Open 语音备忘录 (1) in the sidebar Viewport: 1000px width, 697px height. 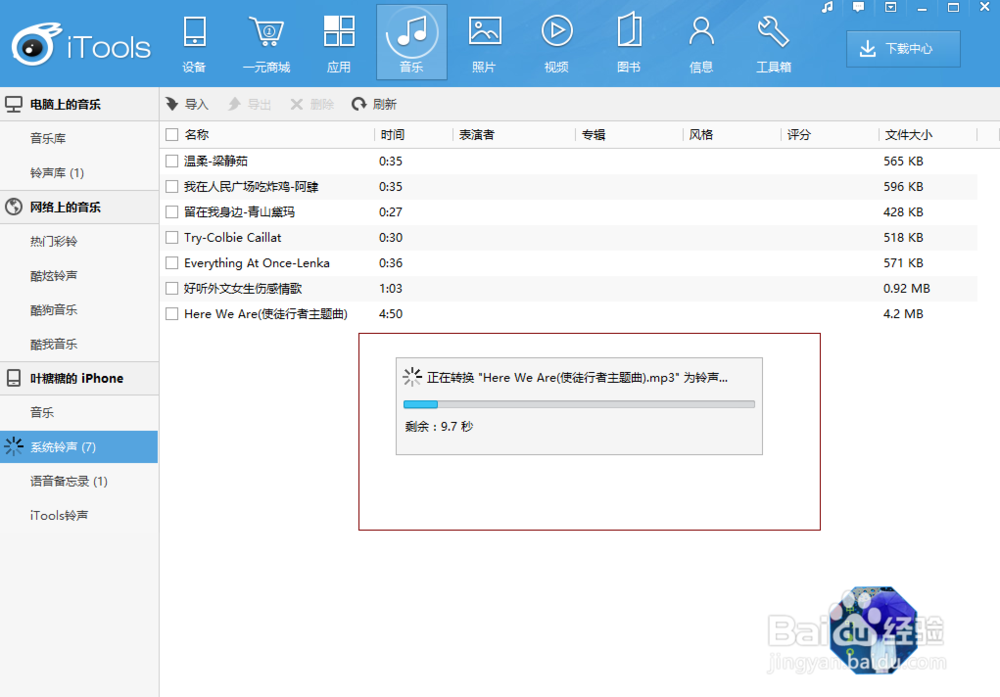[69, 481]
